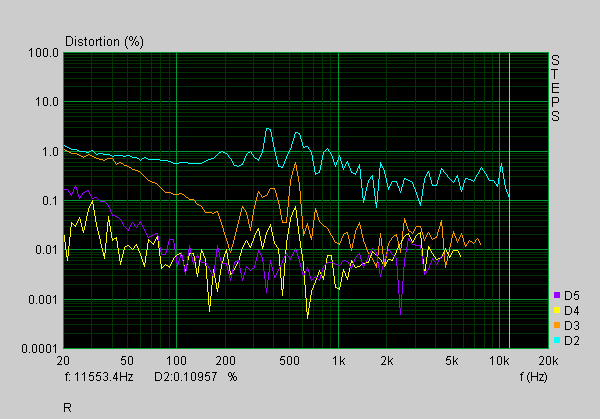The width and height of the screenshot is (600, 419).
Task: Click the 100 x-axis frequency label
Action: click(x=176, y=361)
